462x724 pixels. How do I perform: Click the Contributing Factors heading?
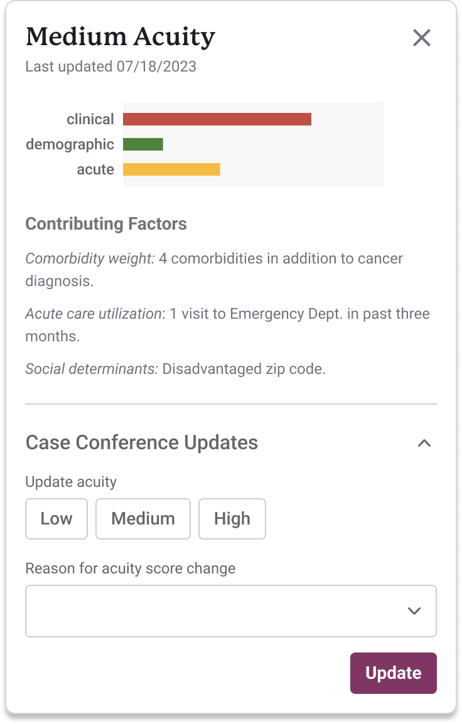click(x=106, y=224)
